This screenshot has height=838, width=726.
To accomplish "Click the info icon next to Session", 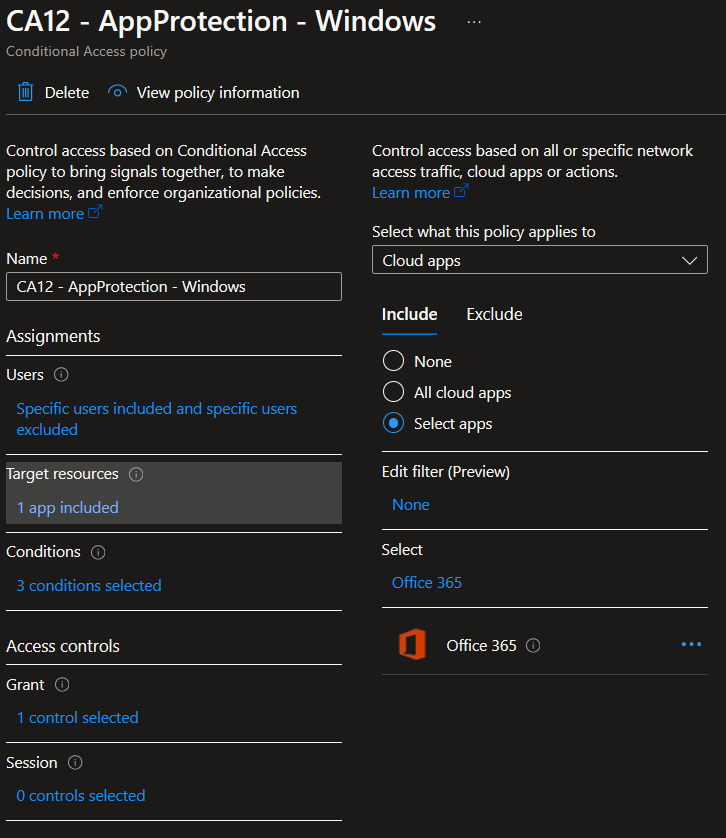I will click(x=75, y=763).
